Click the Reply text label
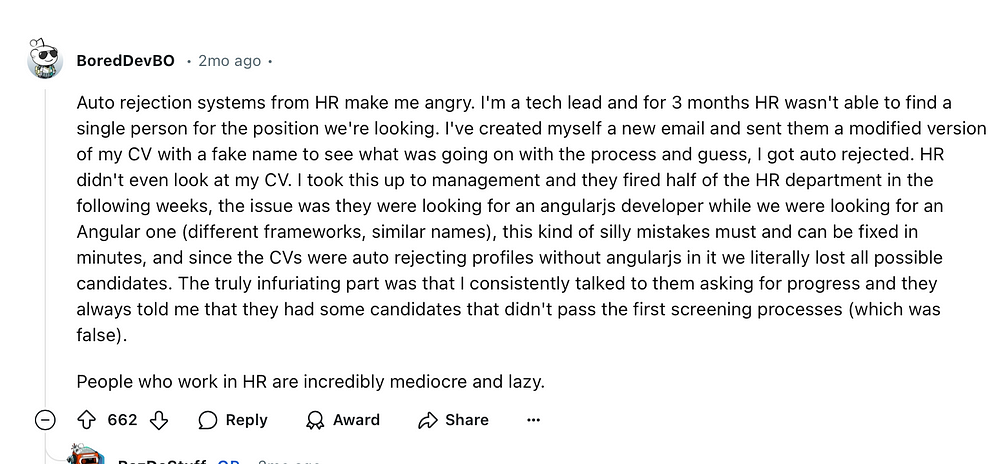 (246, 420)
